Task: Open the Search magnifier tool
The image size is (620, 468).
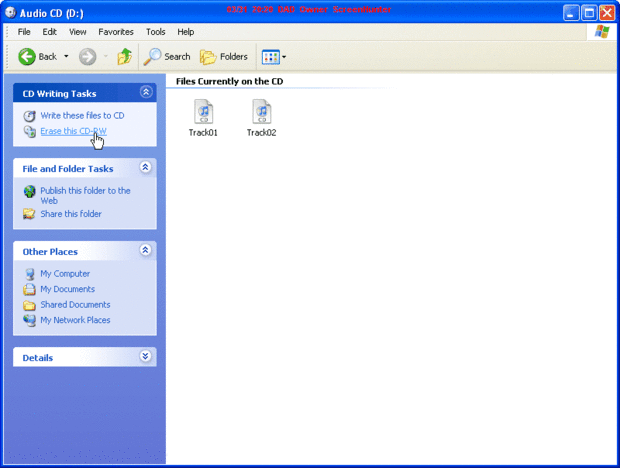Action: [x=152, y=57]
